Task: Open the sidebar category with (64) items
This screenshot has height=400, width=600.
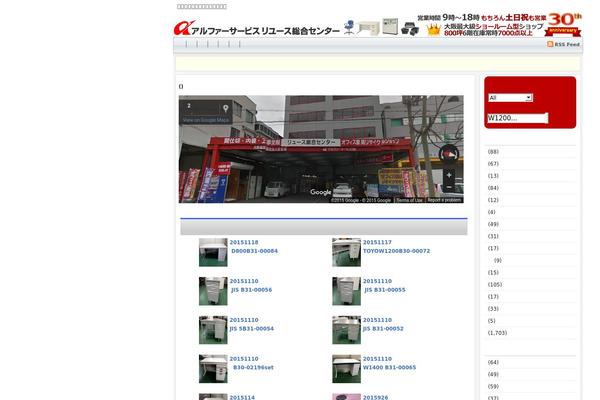Action: pyautogui.click(x=493, y=362)
